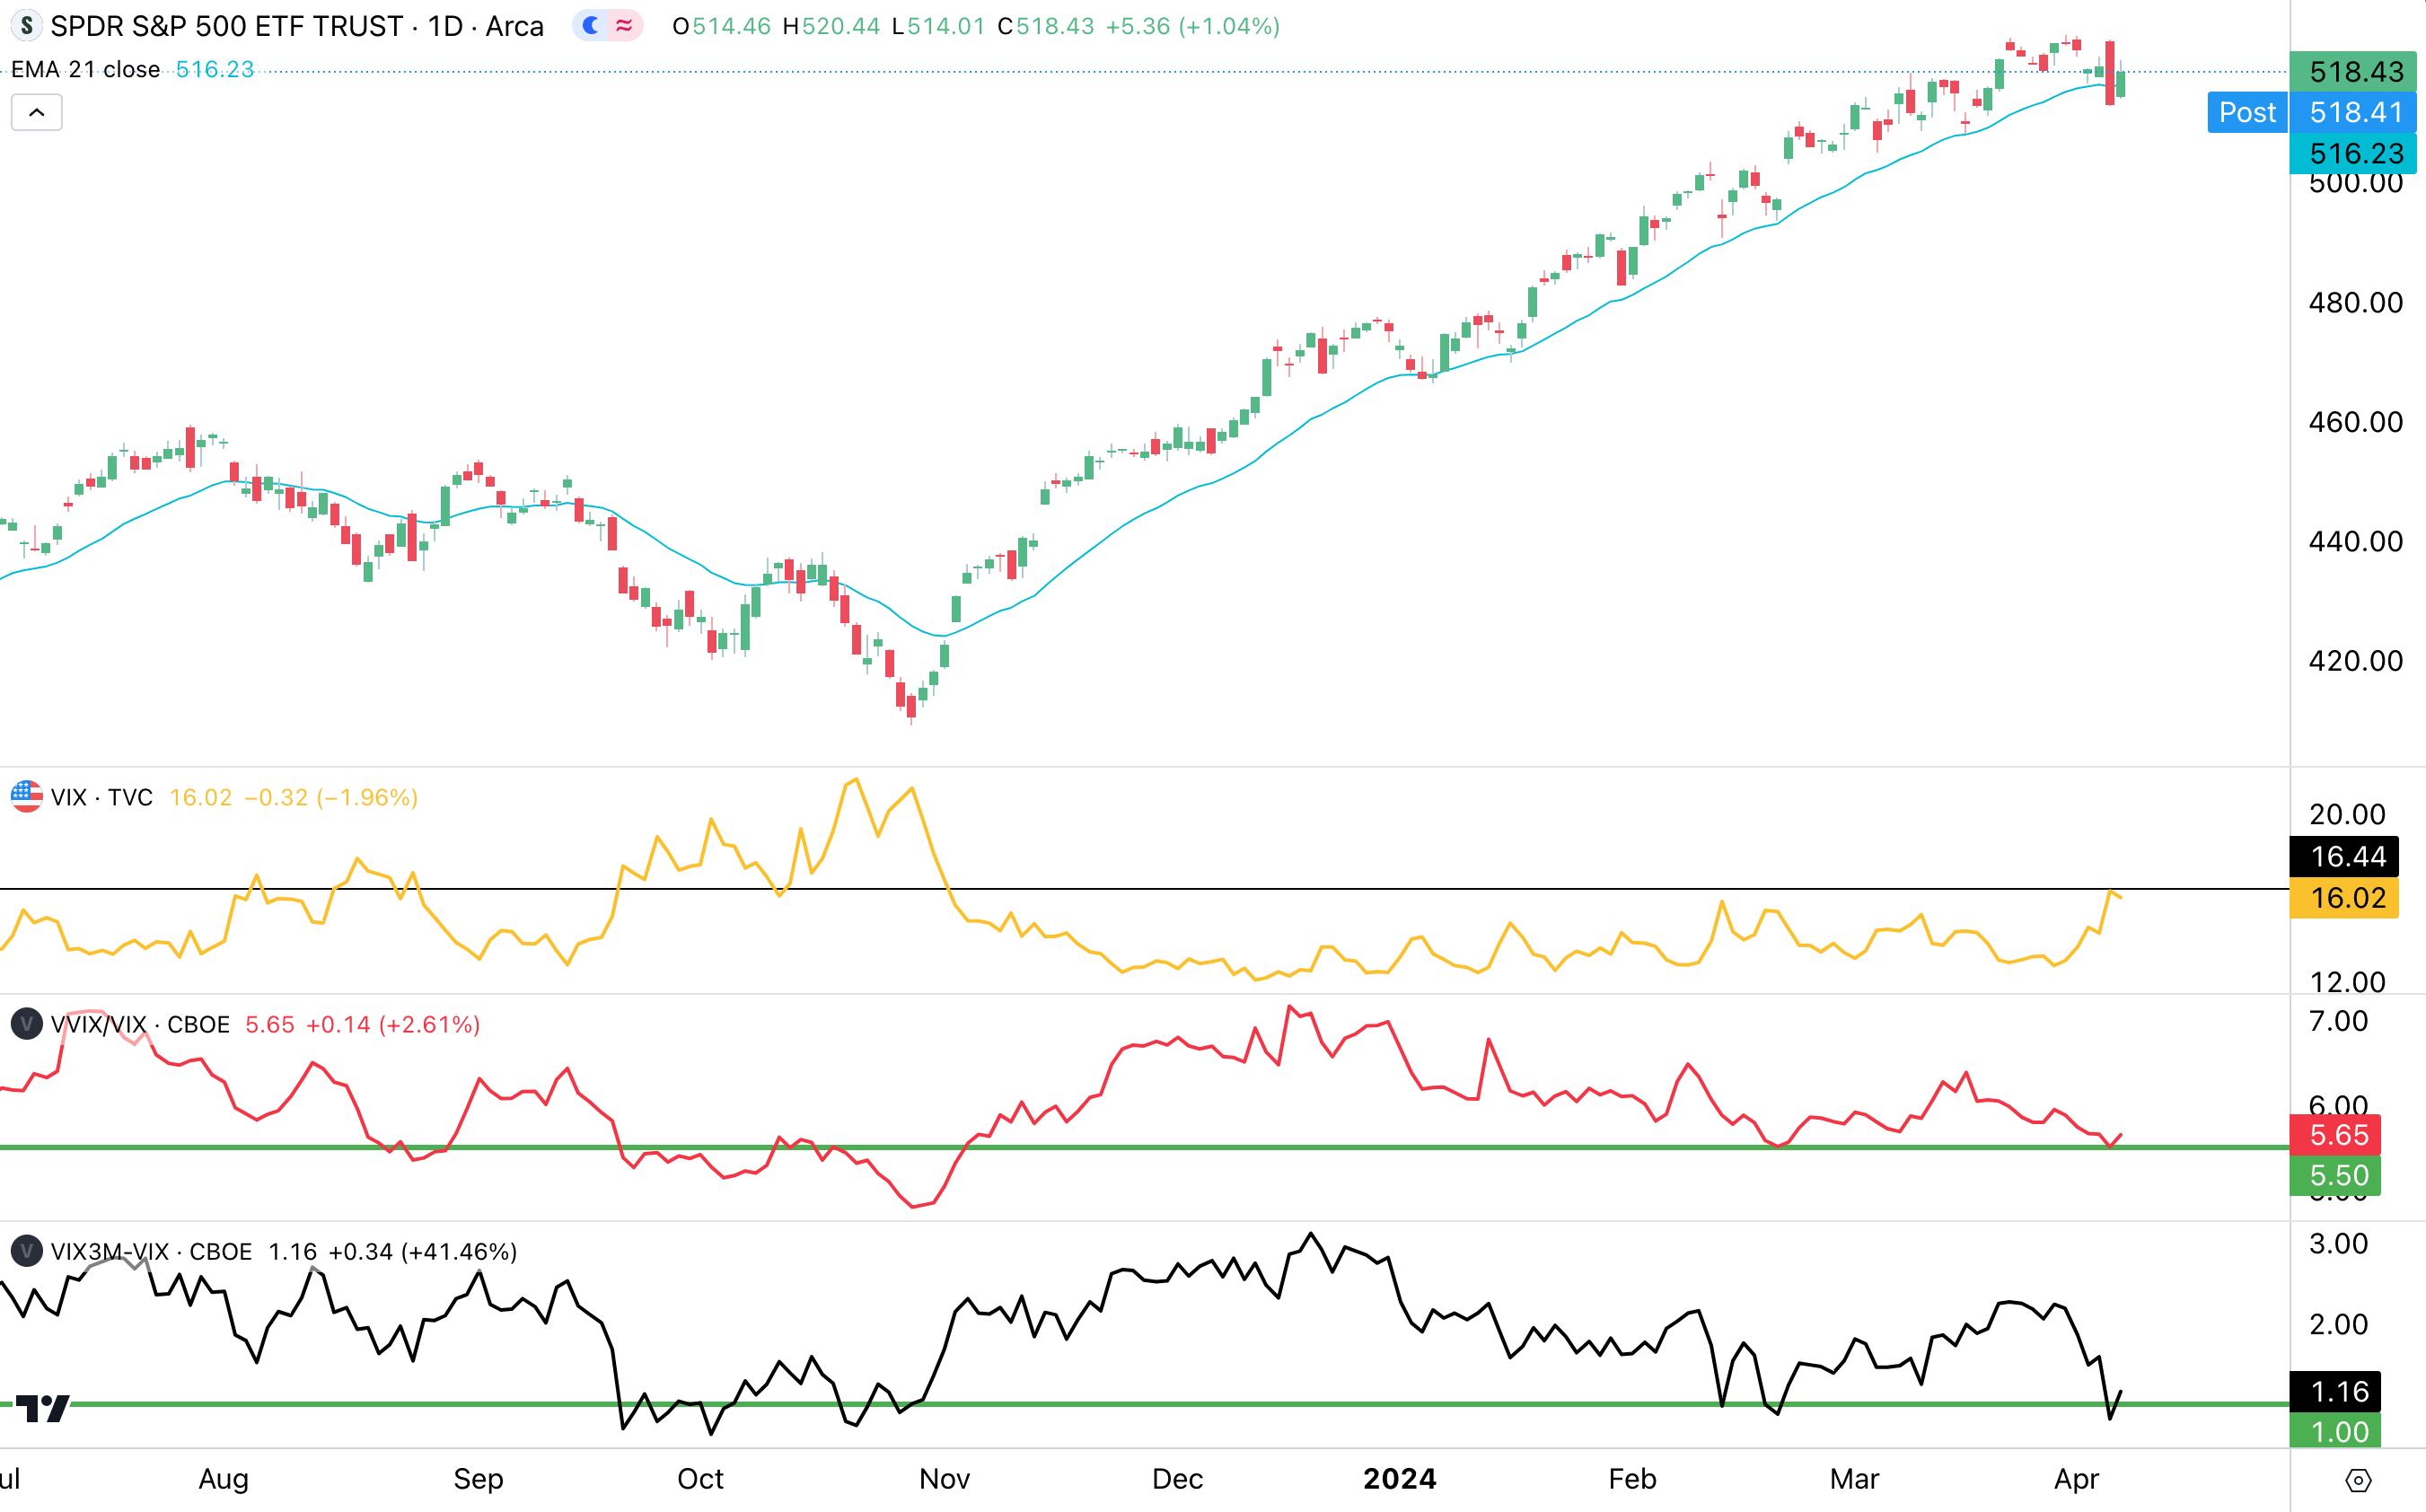Image resolution: width=2426 pixels, height=1512 pixels.
Task: Click the open price O514.46 in header
Action: pos(722,26)
